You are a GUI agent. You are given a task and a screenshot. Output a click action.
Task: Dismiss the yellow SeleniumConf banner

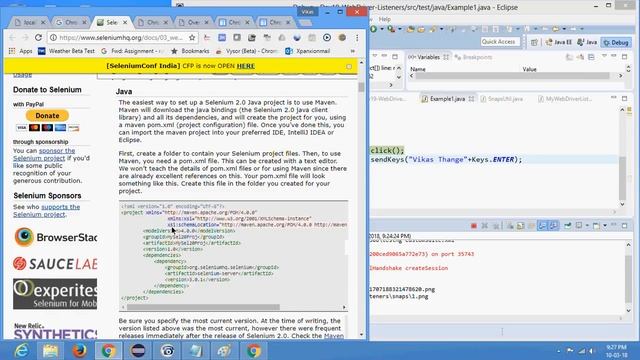pos(349,66)
